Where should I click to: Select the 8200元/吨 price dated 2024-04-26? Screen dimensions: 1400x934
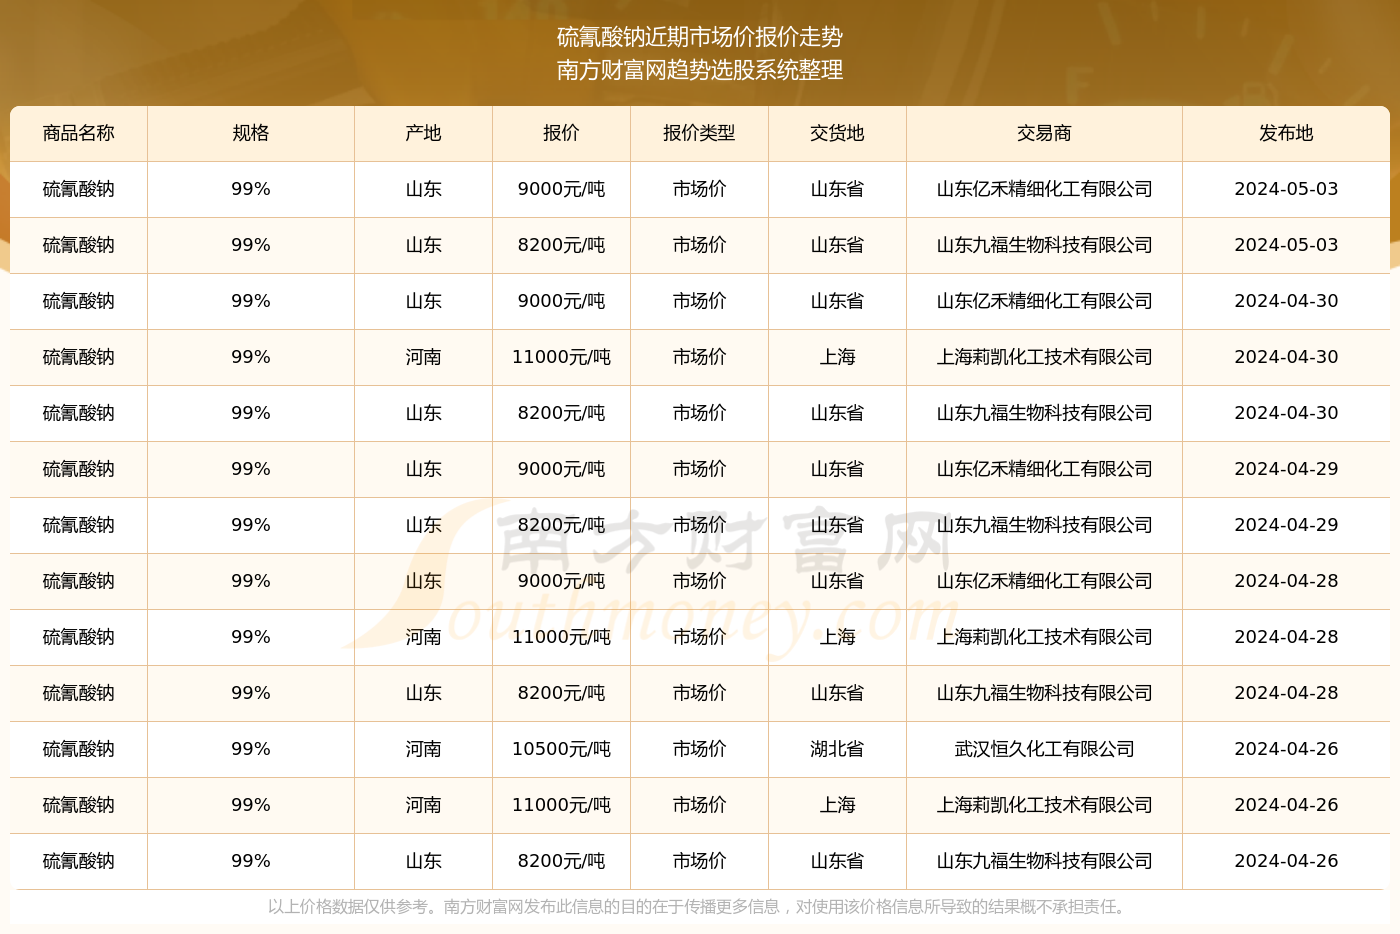click(562, 861)
